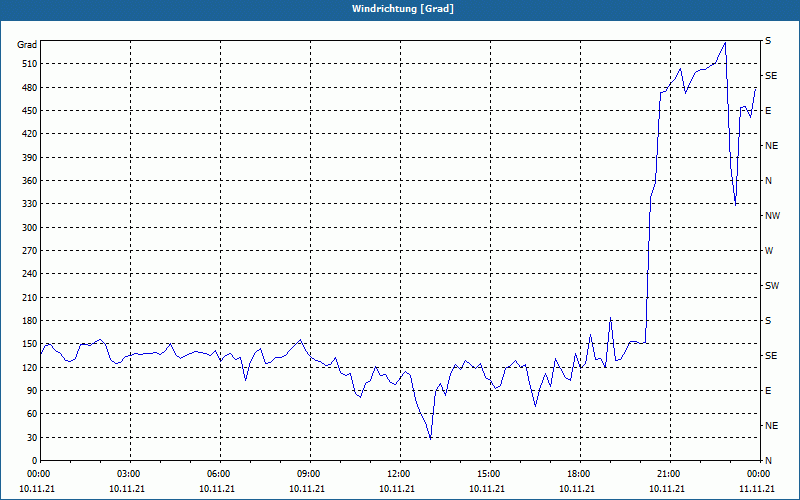
Task: Select the 270 degree axis label
Action: (x=29, y=251)
